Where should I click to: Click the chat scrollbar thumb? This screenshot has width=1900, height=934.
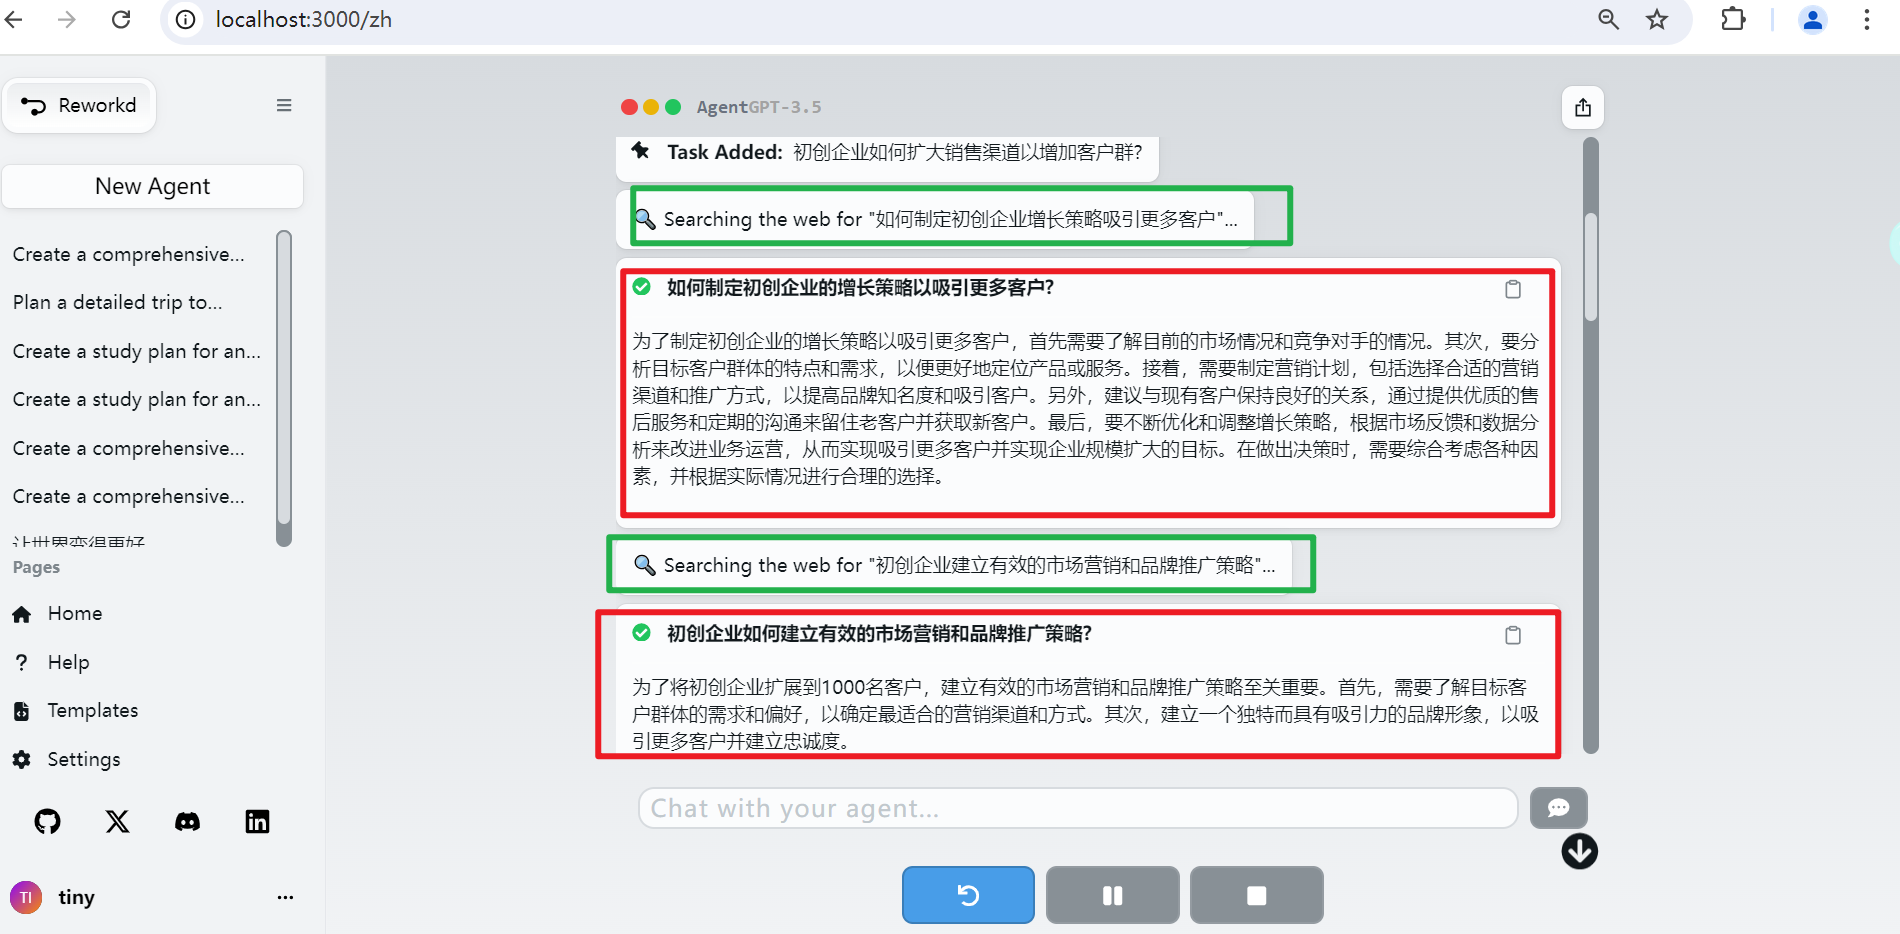[1590, 265]
